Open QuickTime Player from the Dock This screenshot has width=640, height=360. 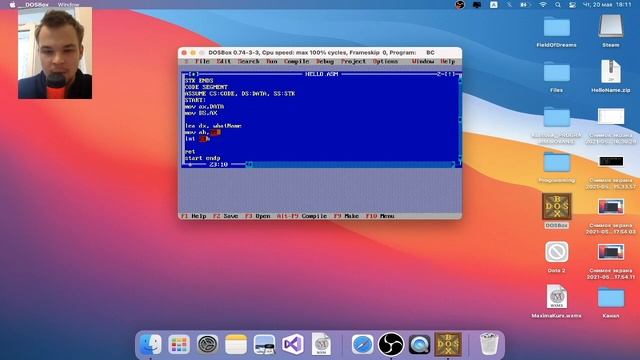coord(419,344)
